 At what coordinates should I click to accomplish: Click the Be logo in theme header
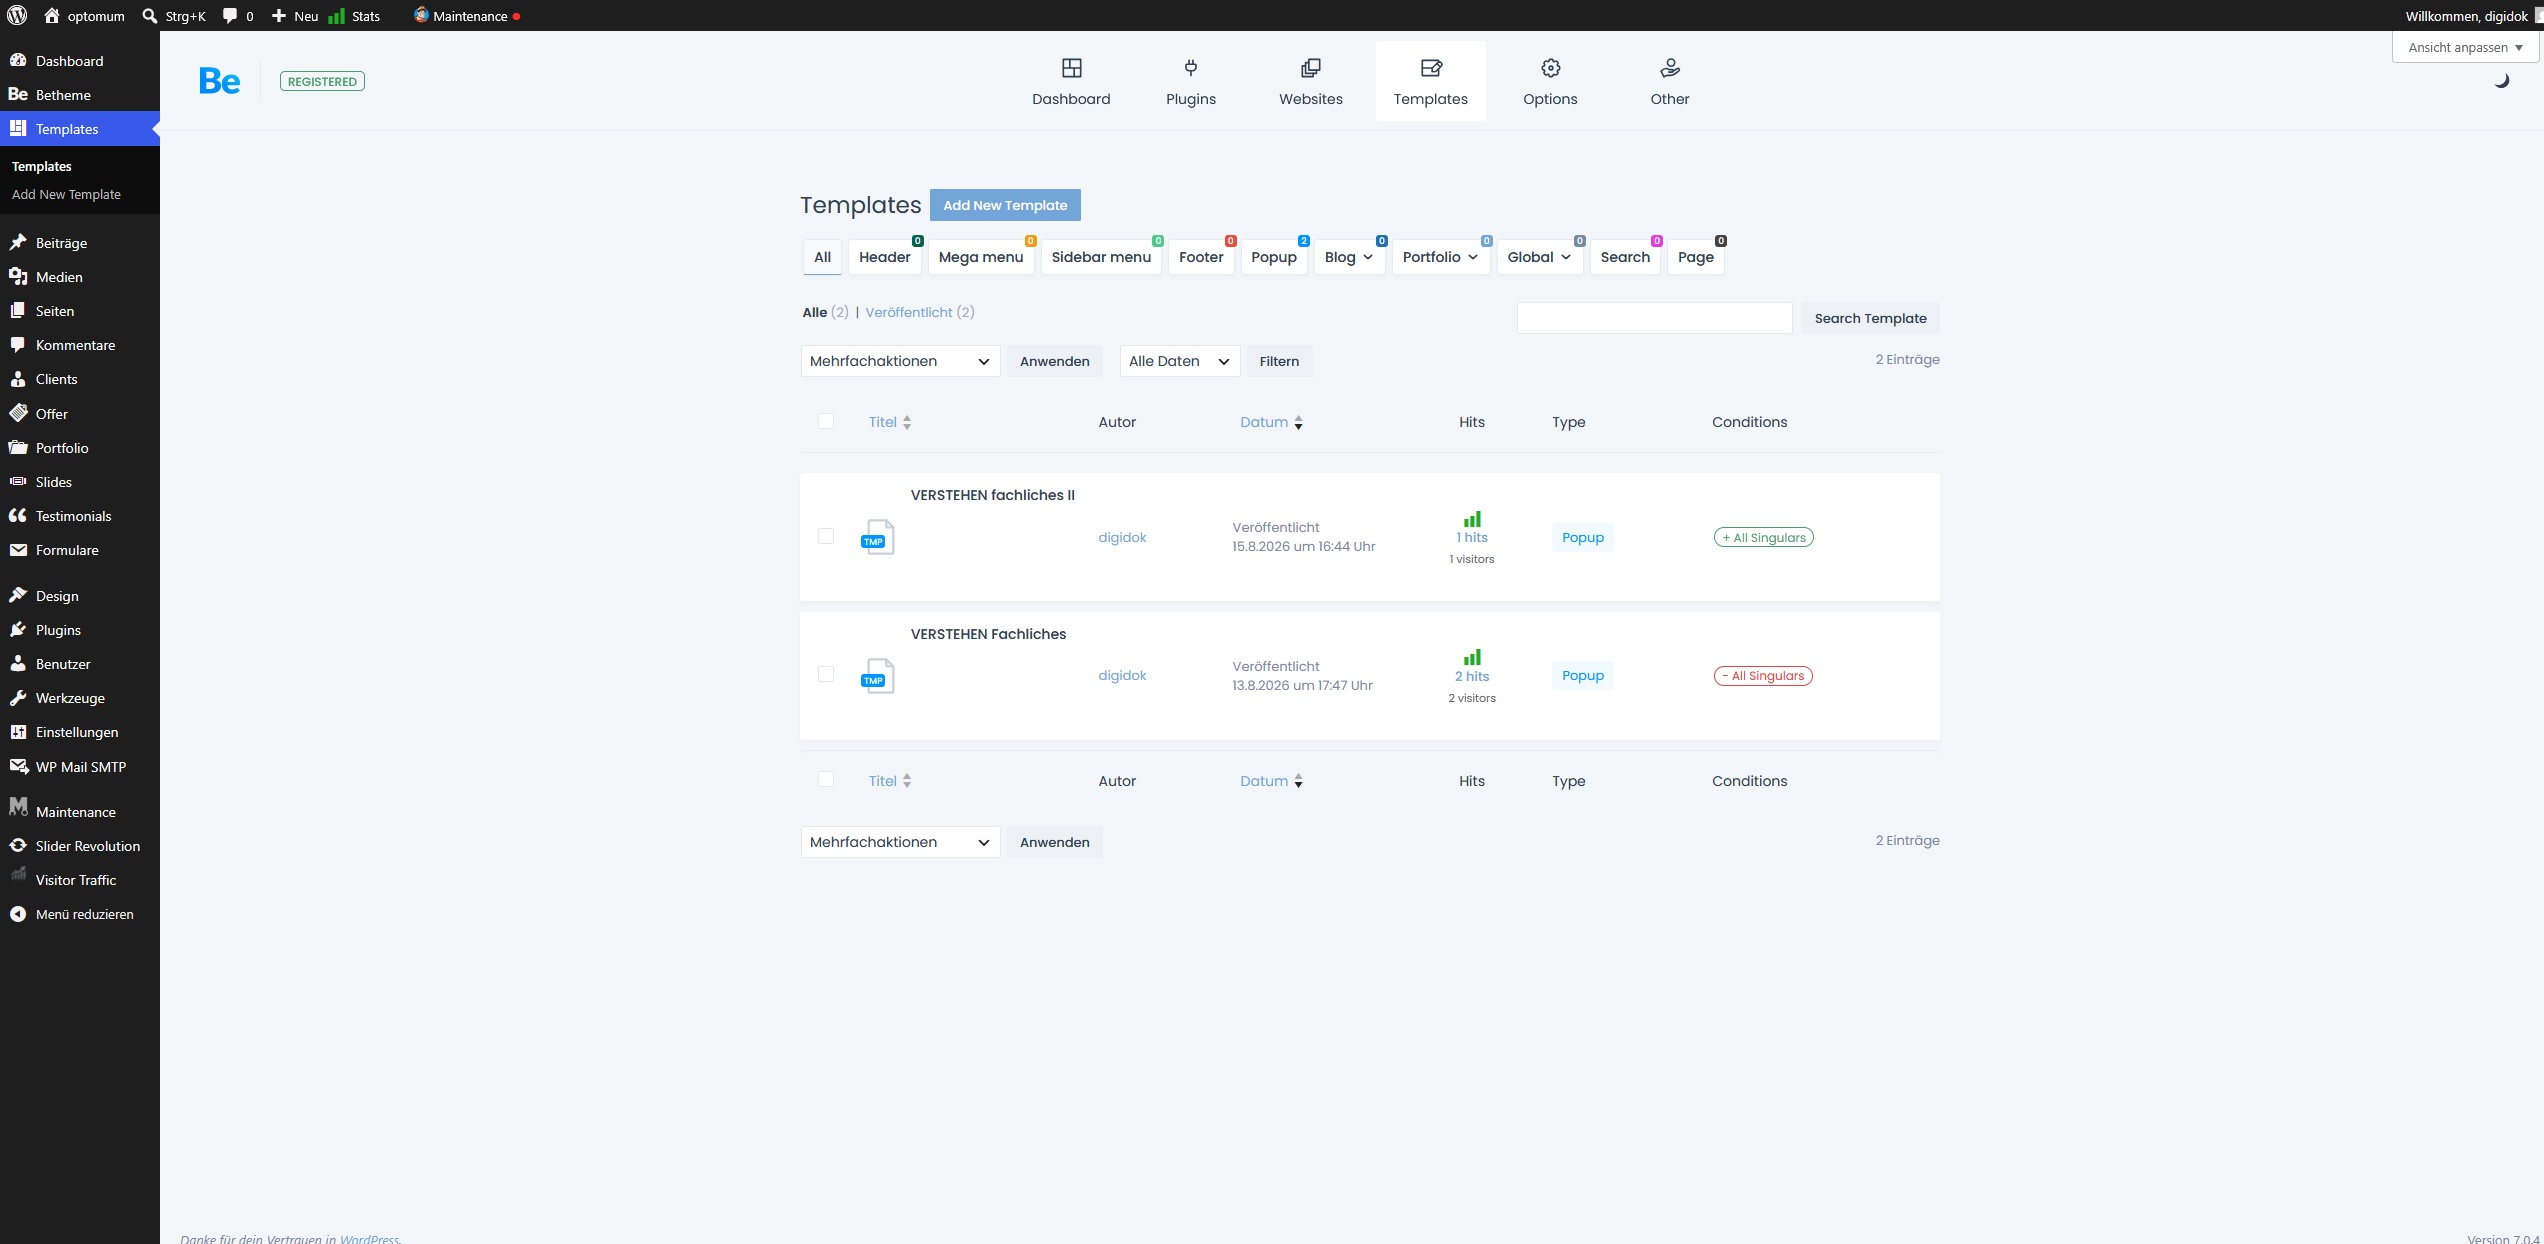click(220, 81)
